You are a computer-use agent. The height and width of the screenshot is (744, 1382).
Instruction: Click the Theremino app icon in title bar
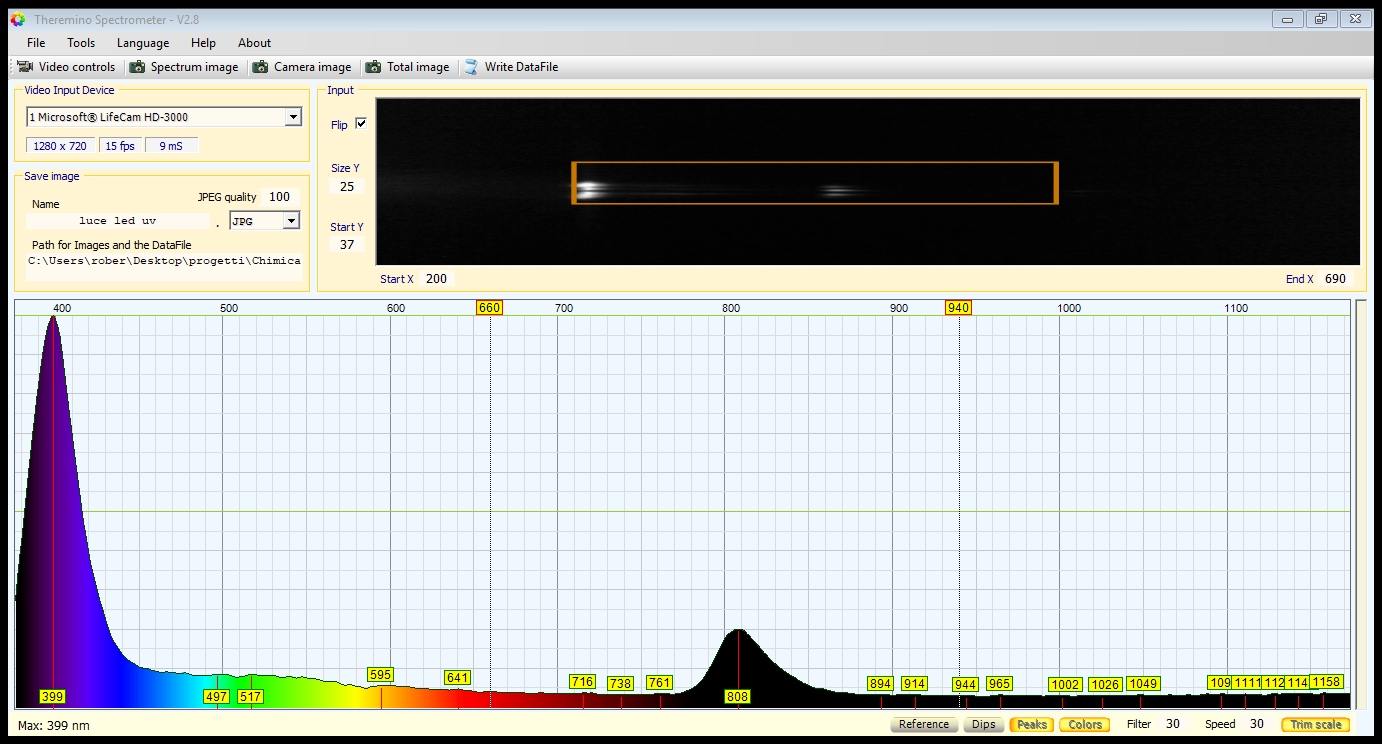tap(17, 19)
